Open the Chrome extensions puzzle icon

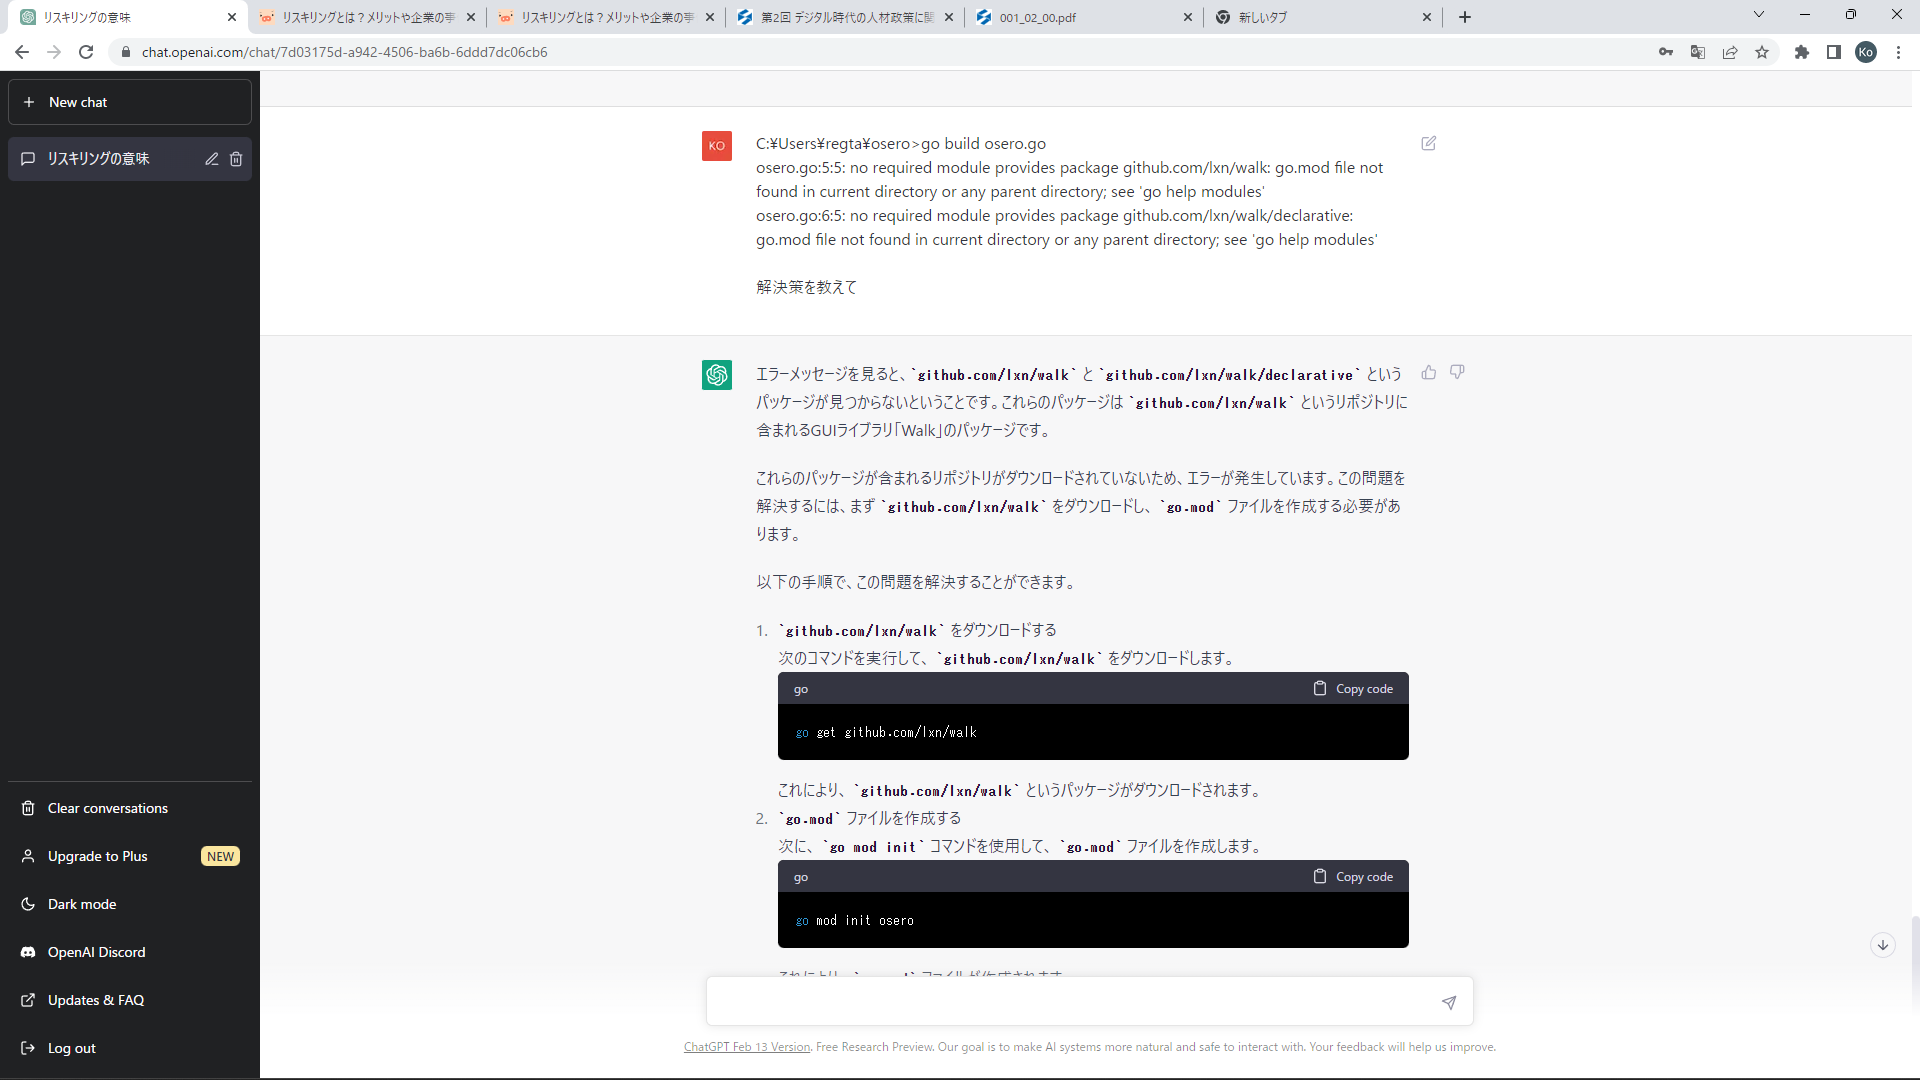click(1802, 52)
